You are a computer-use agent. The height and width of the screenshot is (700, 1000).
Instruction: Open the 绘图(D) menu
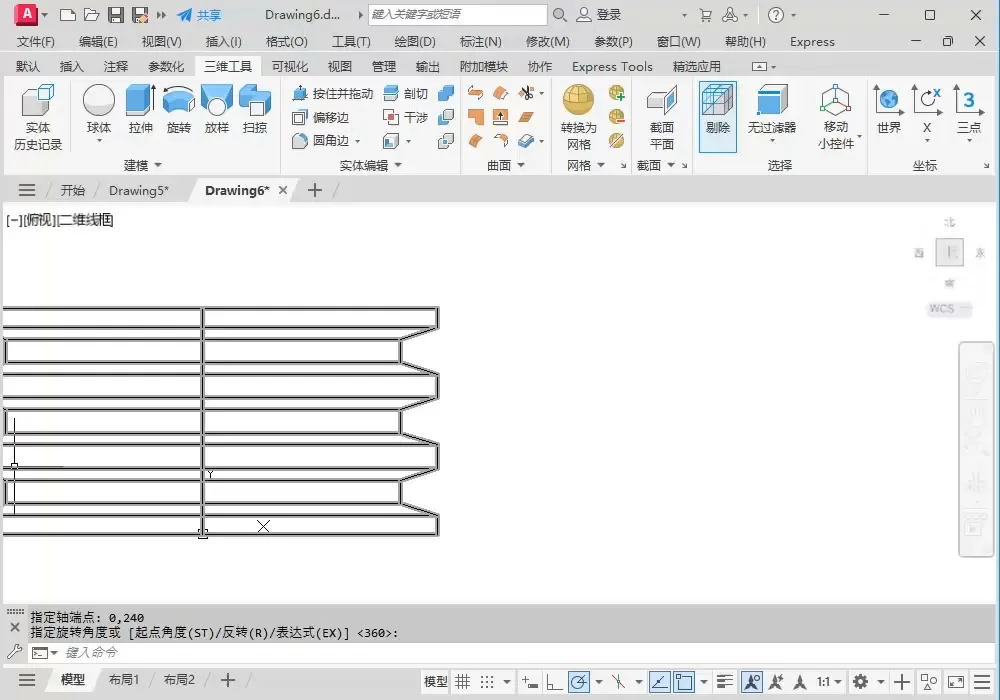(415, 41)
